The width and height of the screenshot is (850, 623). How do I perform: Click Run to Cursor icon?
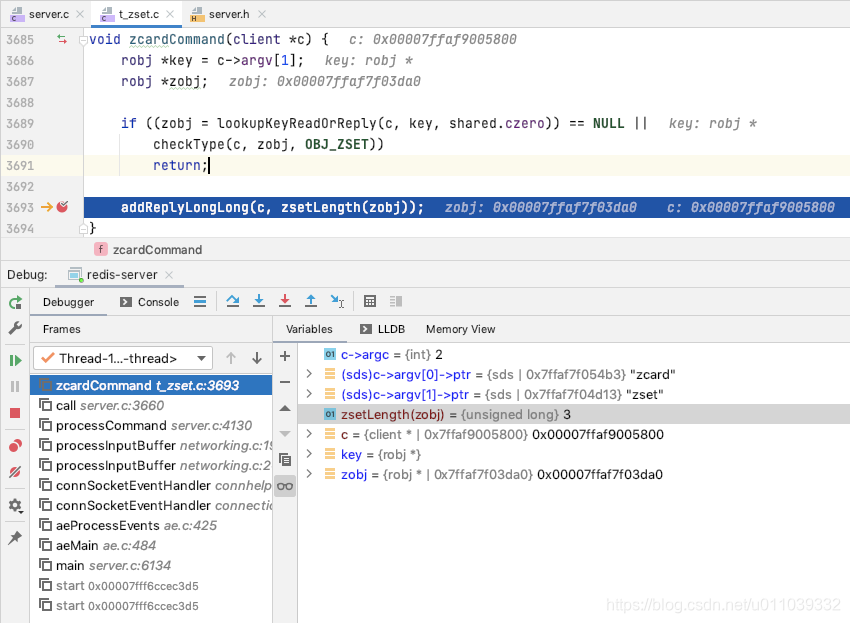point(337,301)
